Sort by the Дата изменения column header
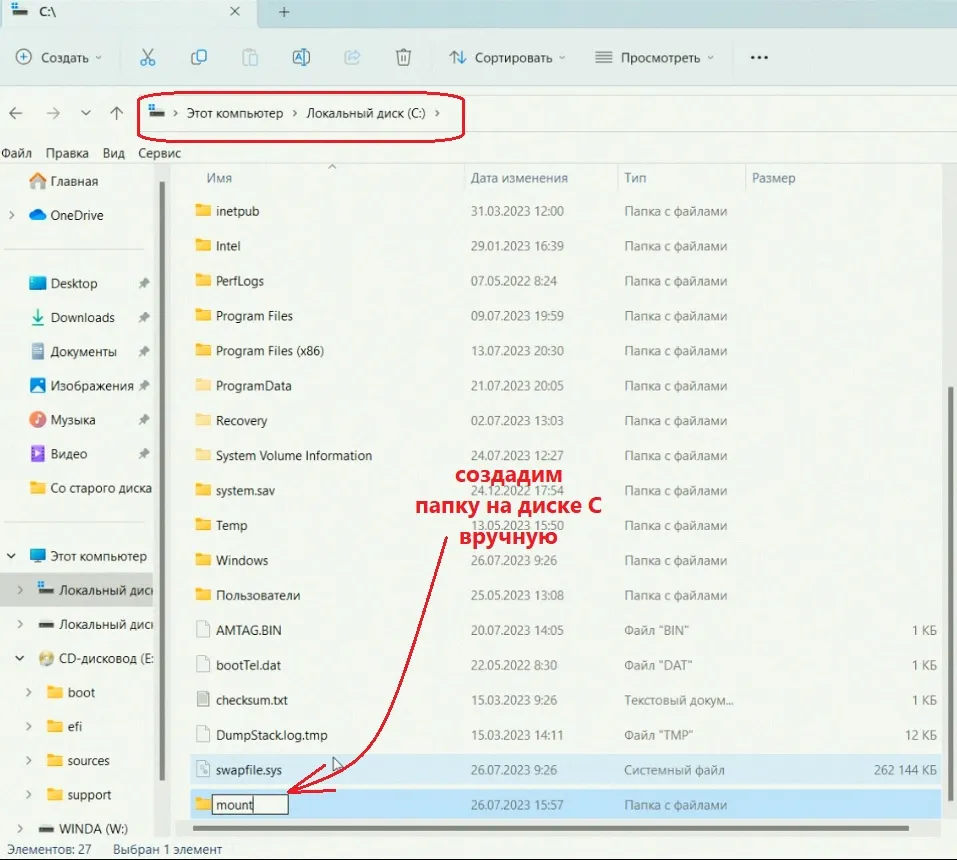 519,178
